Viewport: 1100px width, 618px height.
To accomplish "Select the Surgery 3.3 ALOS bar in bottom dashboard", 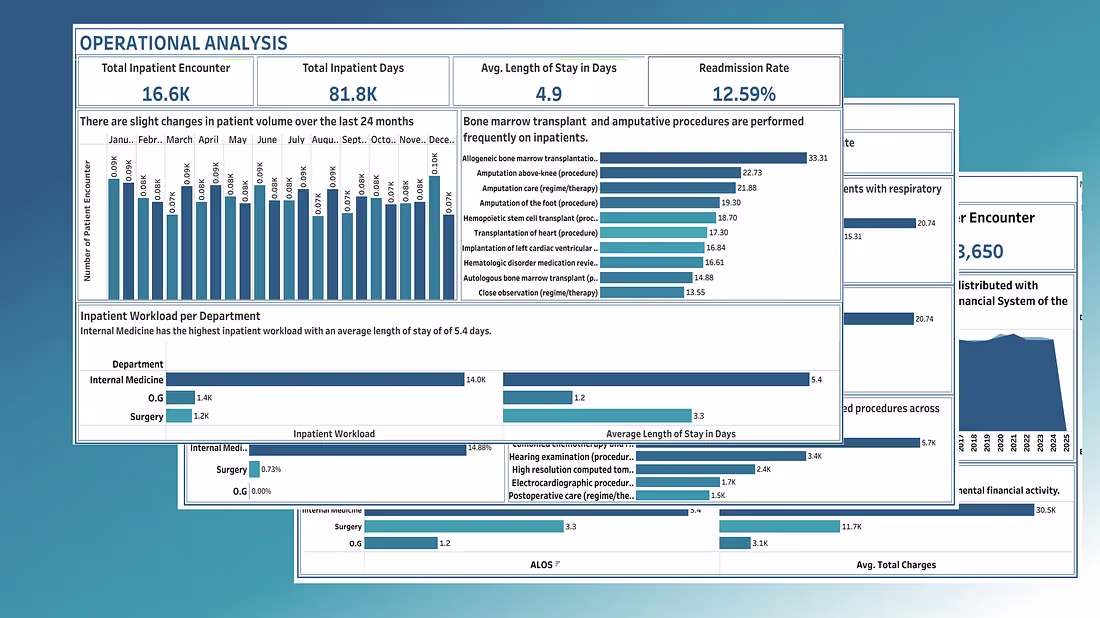I will pos(464,526).
